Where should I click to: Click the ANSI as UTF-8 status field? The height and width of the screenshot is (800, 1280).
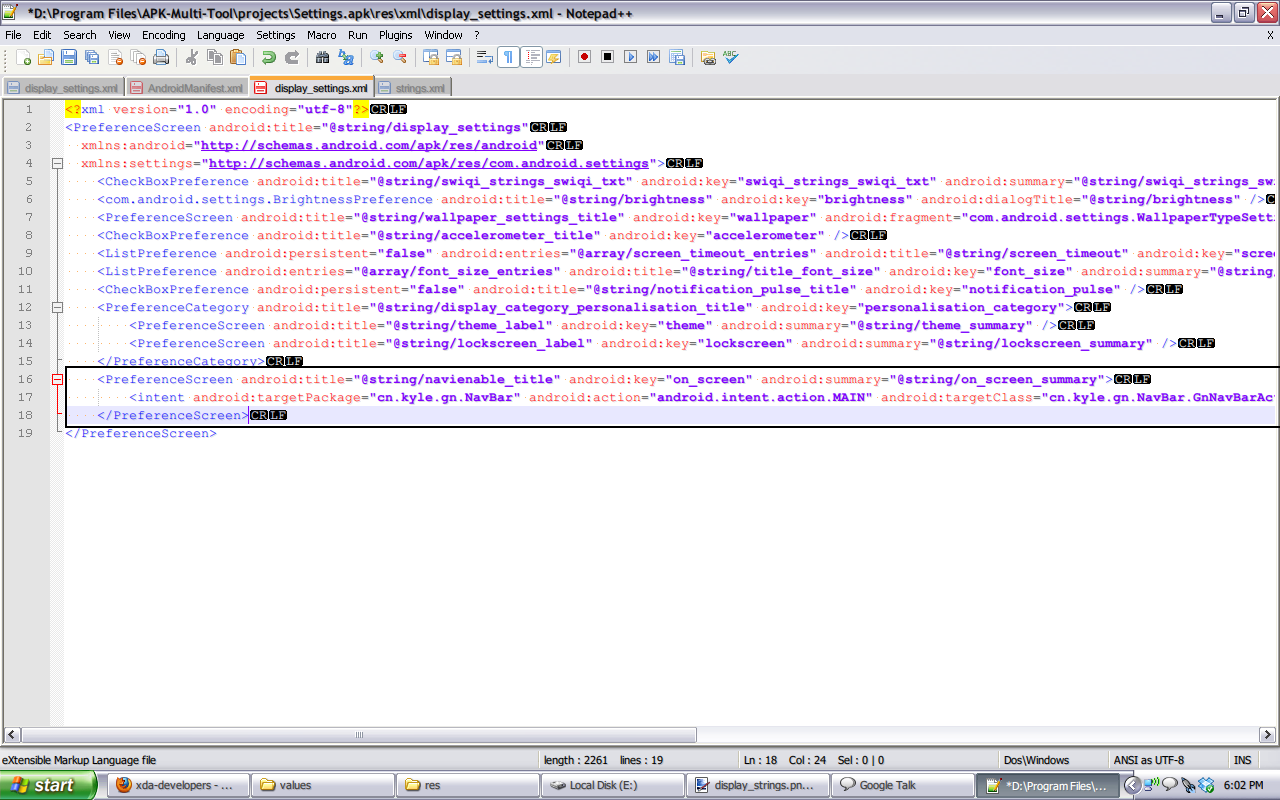(1148, 760)
